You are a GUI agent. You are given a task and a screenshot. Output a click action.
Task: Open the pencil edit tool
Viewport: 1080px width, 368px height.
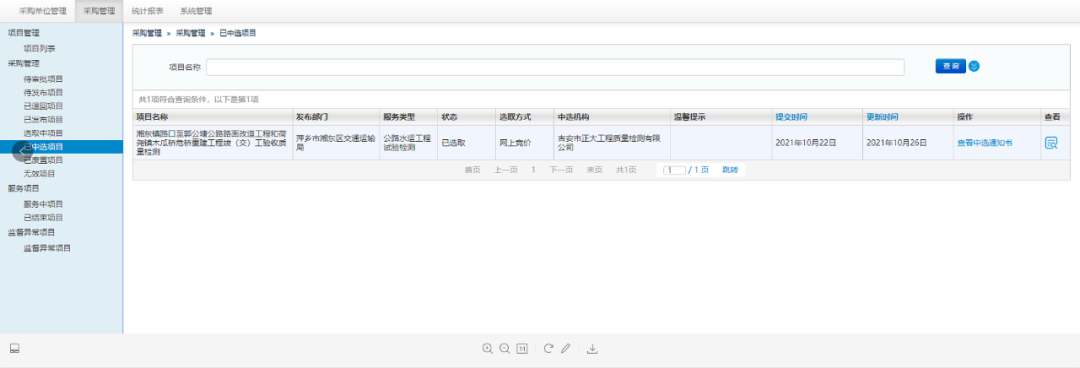point(565,349)
